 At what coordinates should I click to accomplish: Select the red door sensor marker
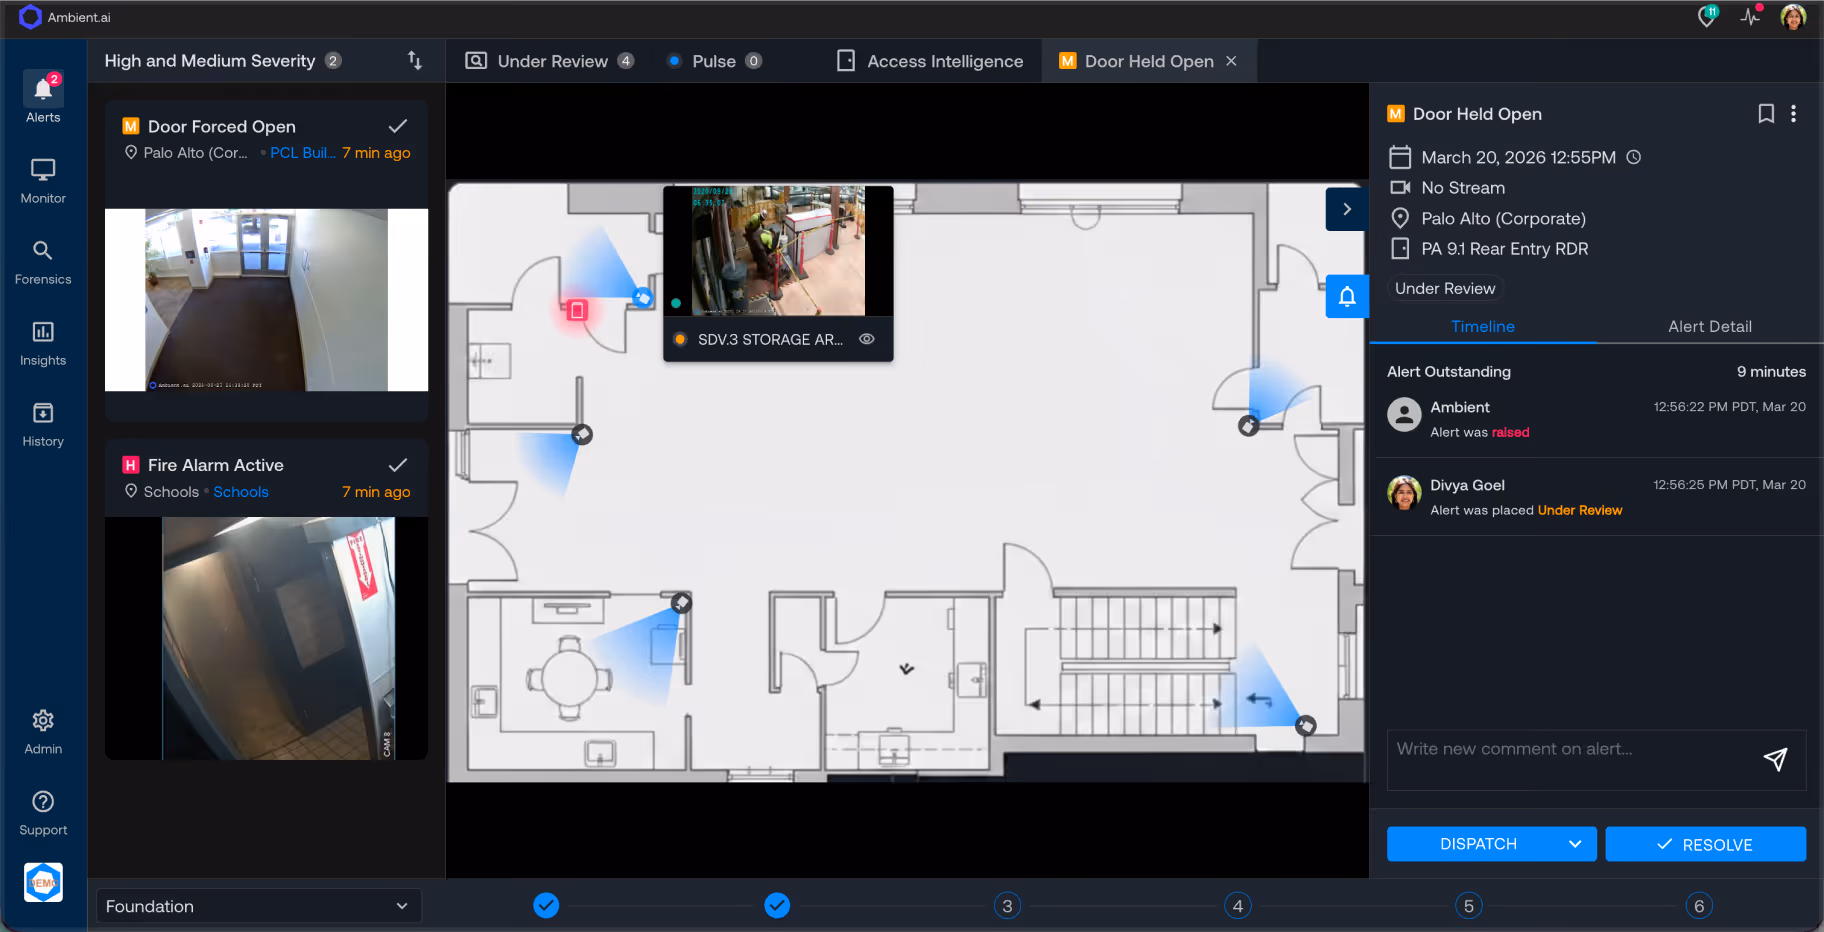(577, 311)
